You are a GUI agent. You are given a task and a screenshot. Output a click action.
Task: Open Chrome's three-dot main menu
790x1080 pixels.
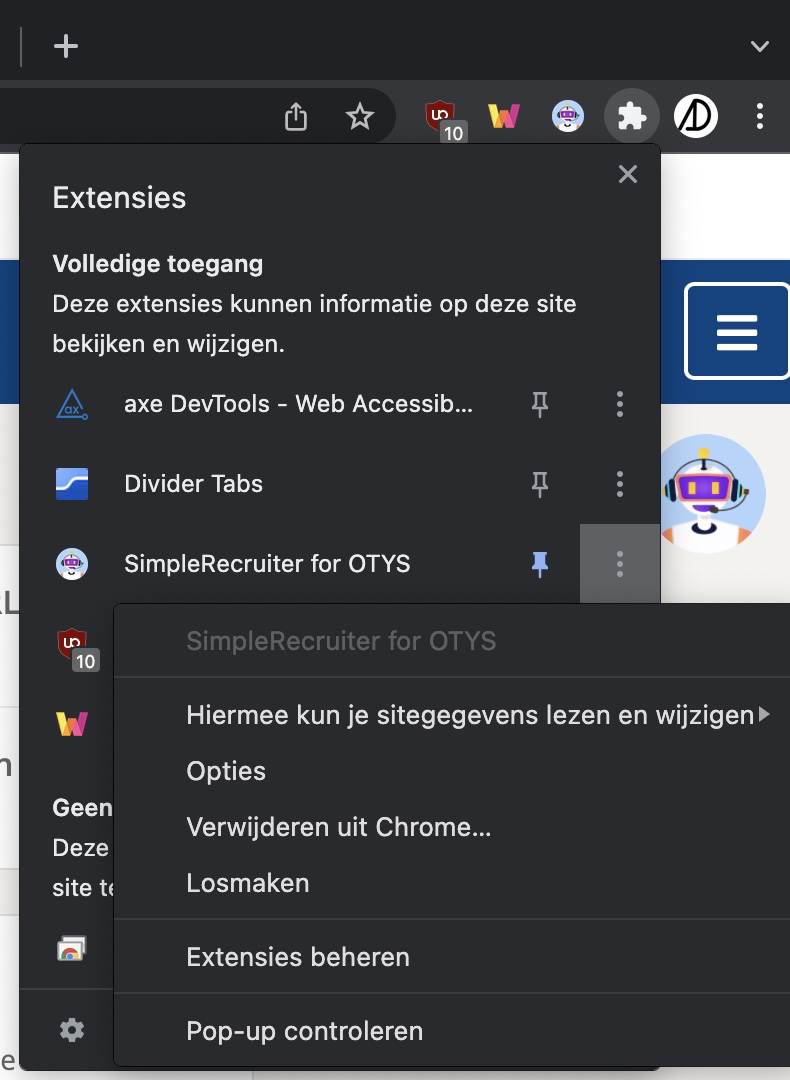[x=760, y=116]
